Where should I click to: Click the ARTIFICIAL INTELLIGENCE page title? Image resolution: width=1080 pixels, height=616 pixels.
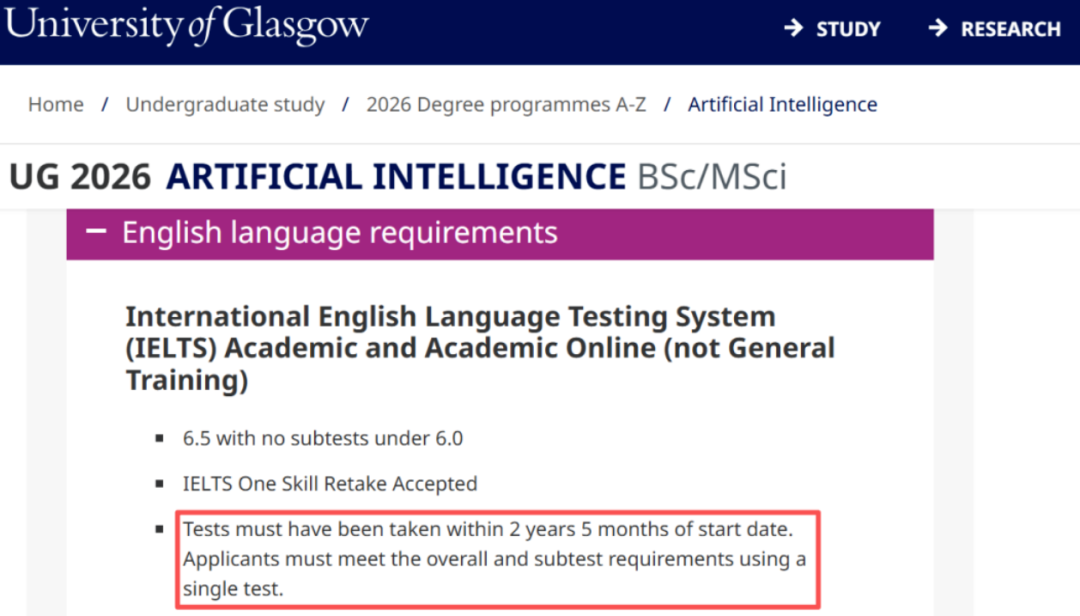point(396,177)
